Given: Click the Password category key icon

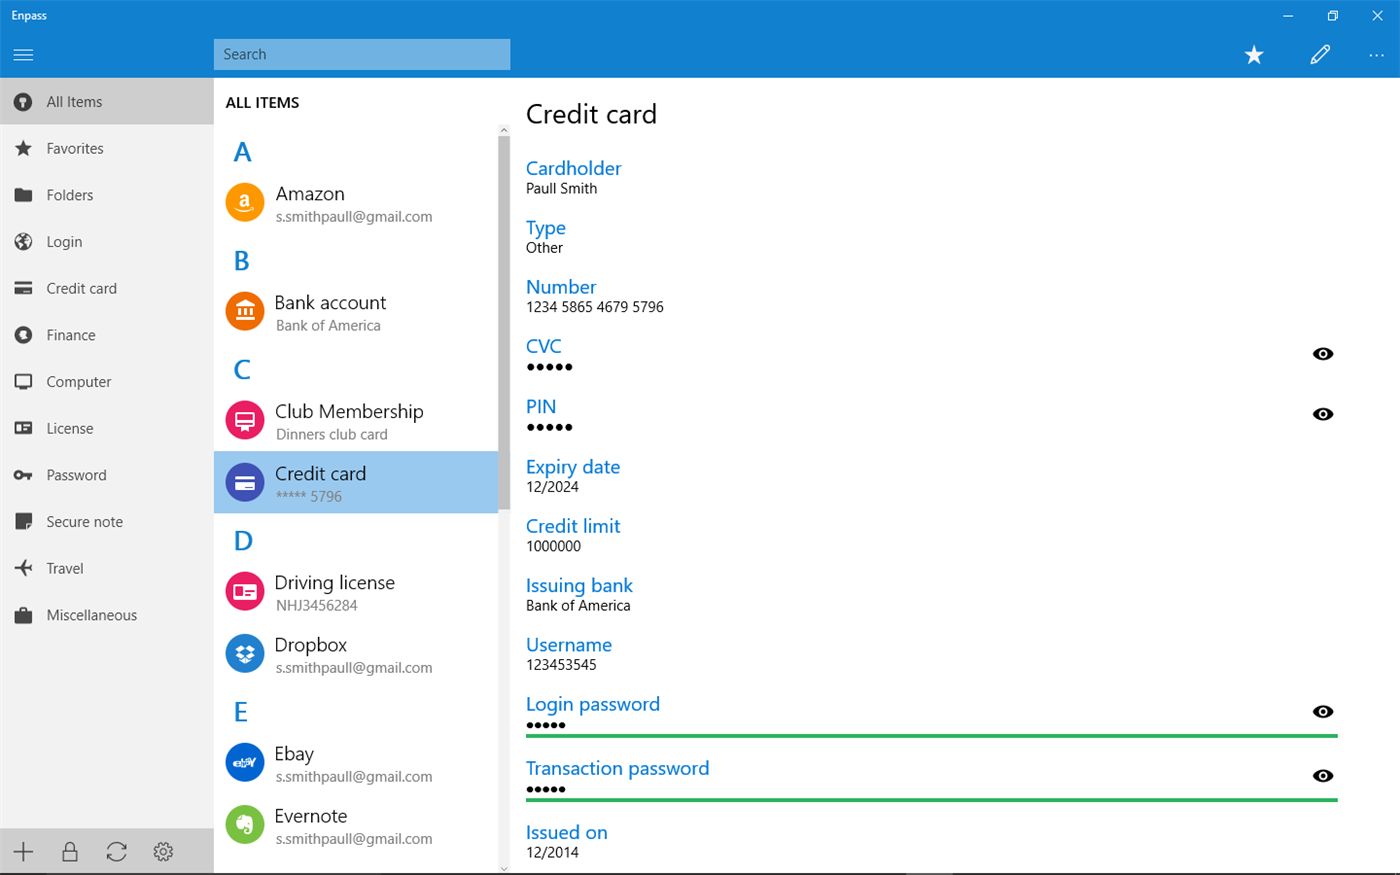Looking at the screenshot, I should [23, 475].
